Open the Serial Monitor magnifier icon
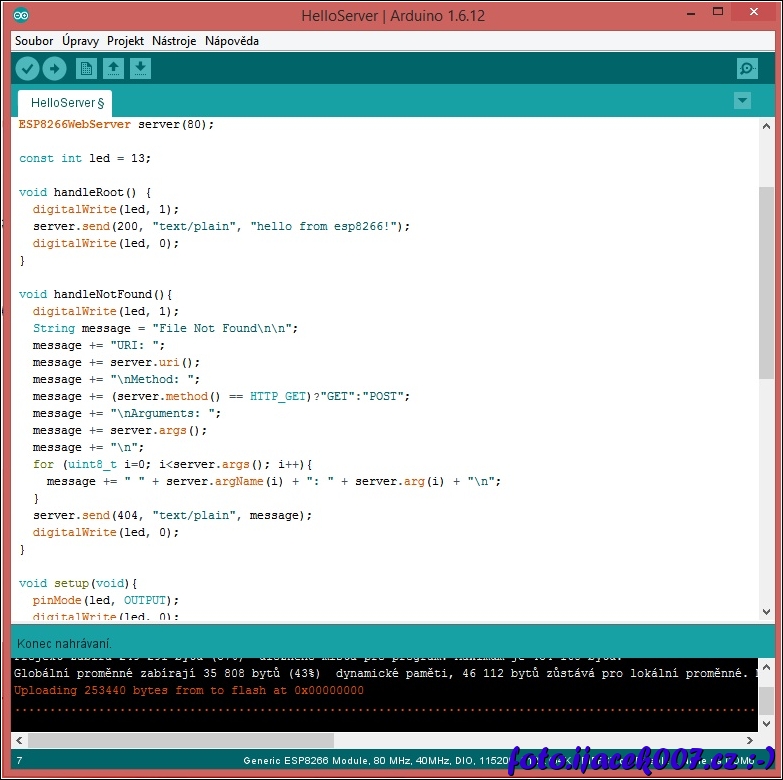This screenshot has height=780, width=783. [747, 68]
